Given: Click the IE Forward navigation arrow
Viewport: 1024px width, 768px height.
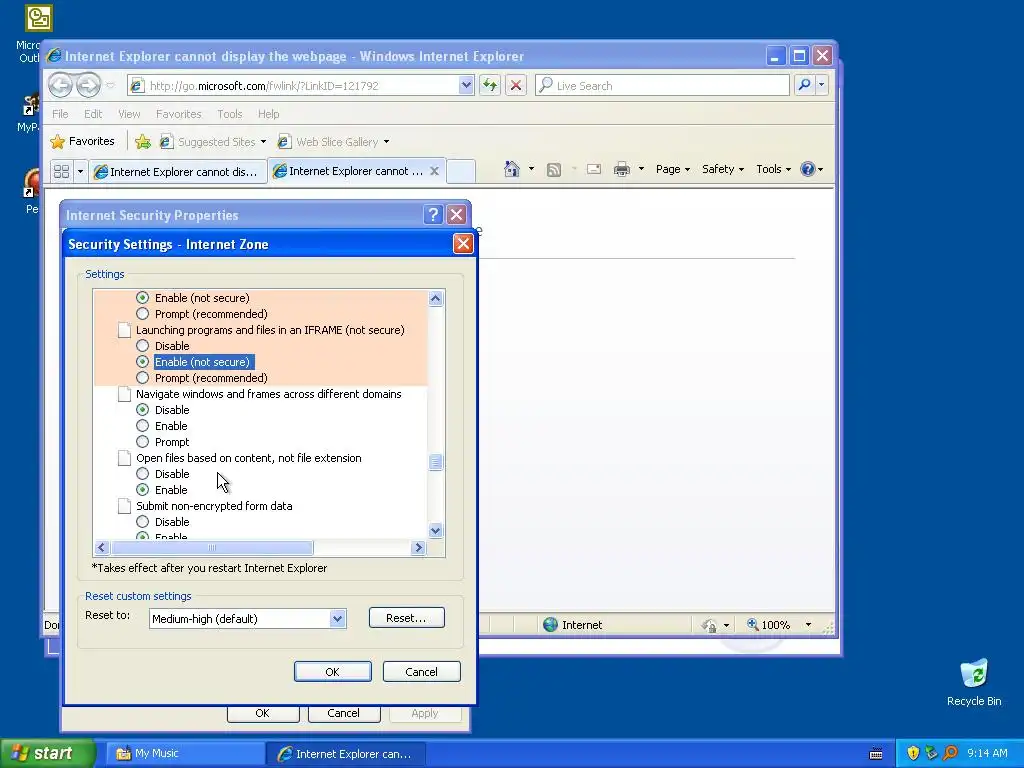Looking at the screenshot, I should point(88,85).
